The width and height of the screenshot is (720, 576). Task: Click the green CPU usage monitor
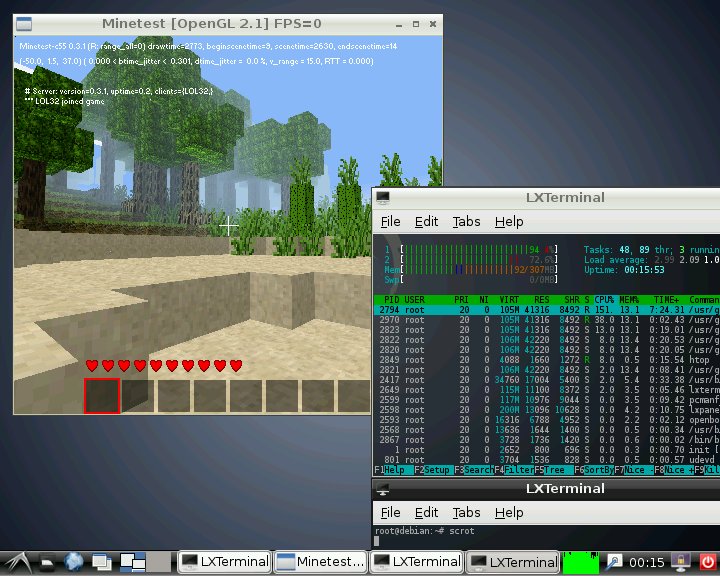[580, 563]
